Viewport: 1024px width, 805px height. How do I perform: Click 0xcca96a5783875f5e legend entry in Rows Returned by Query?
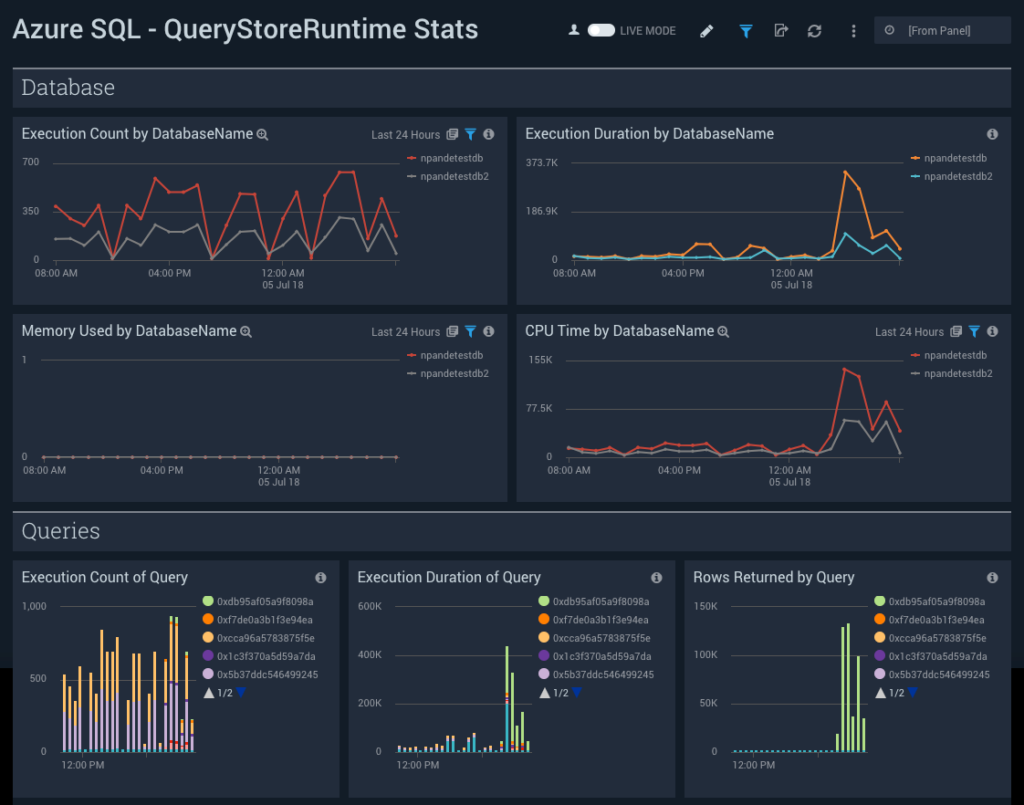pyautogui.click(x=930, y=638)
